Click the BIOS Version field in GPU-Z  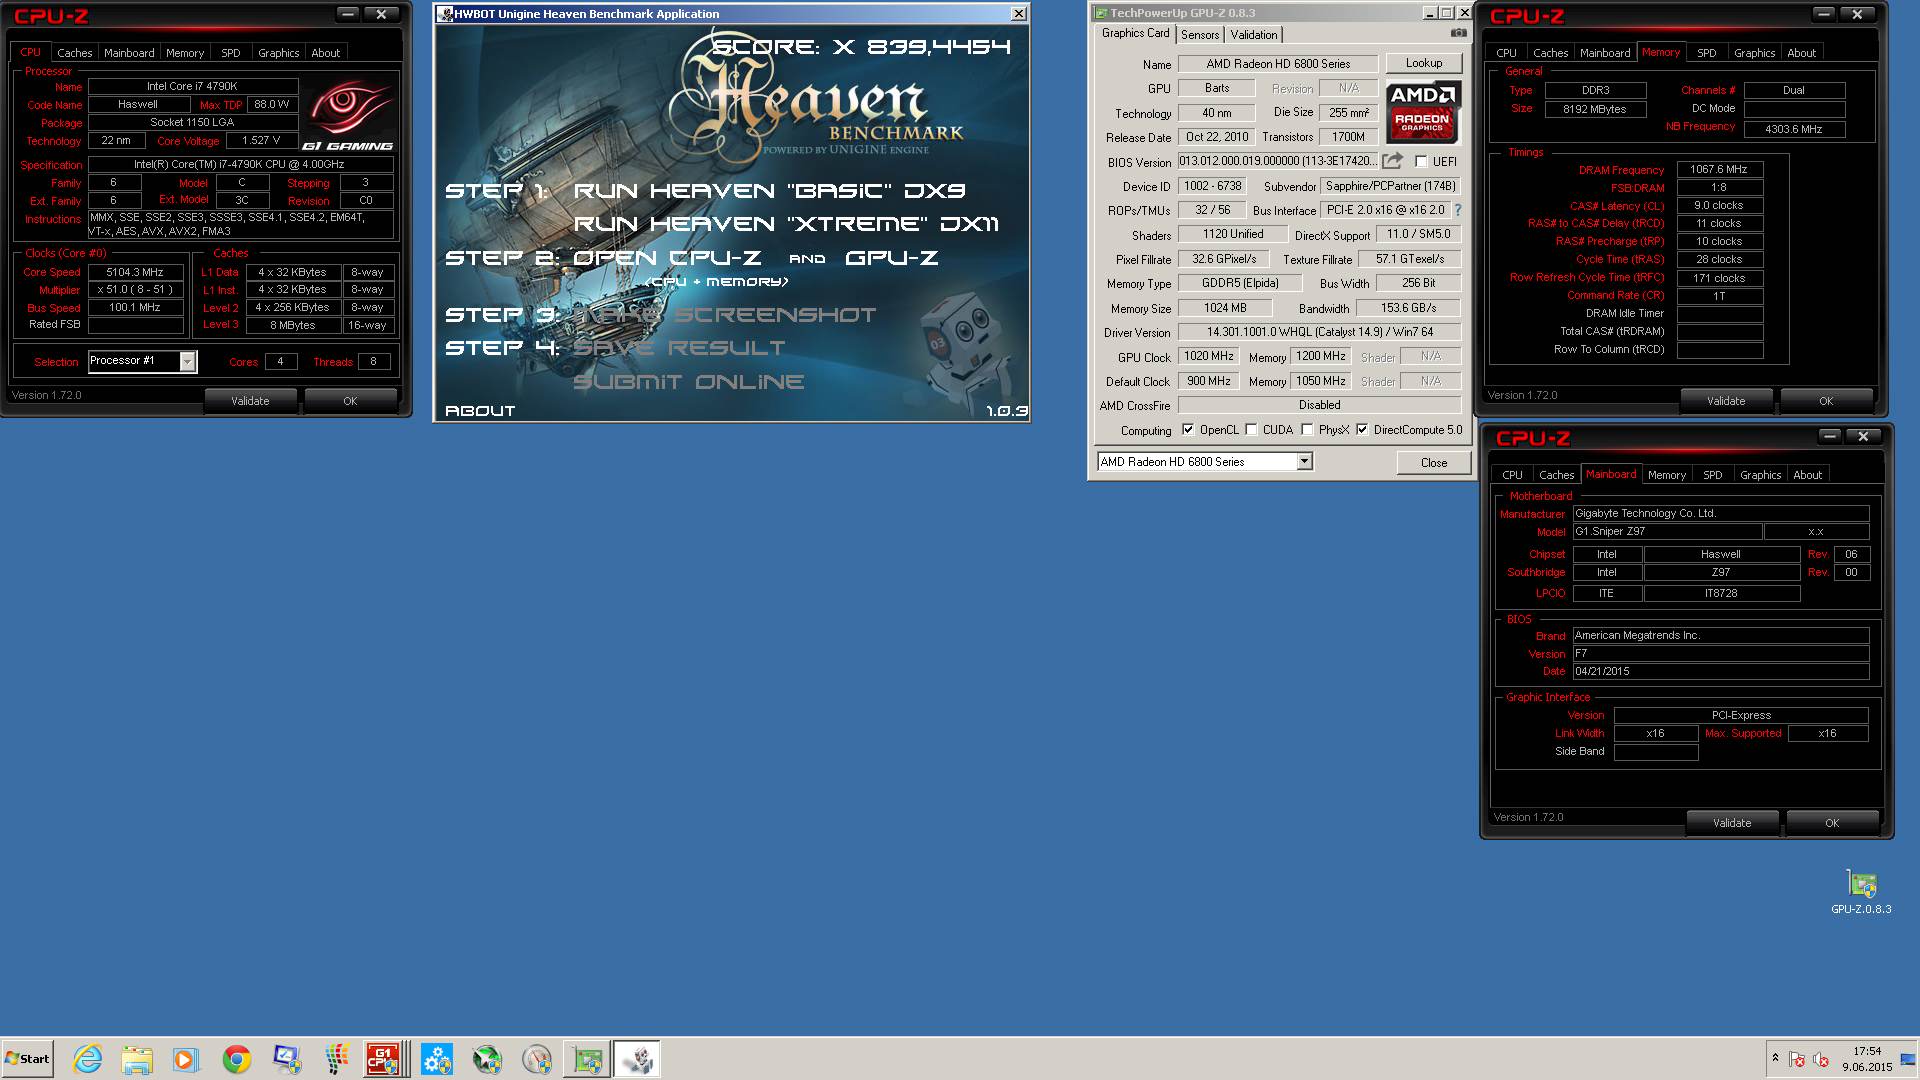[x=1277, y=161]
